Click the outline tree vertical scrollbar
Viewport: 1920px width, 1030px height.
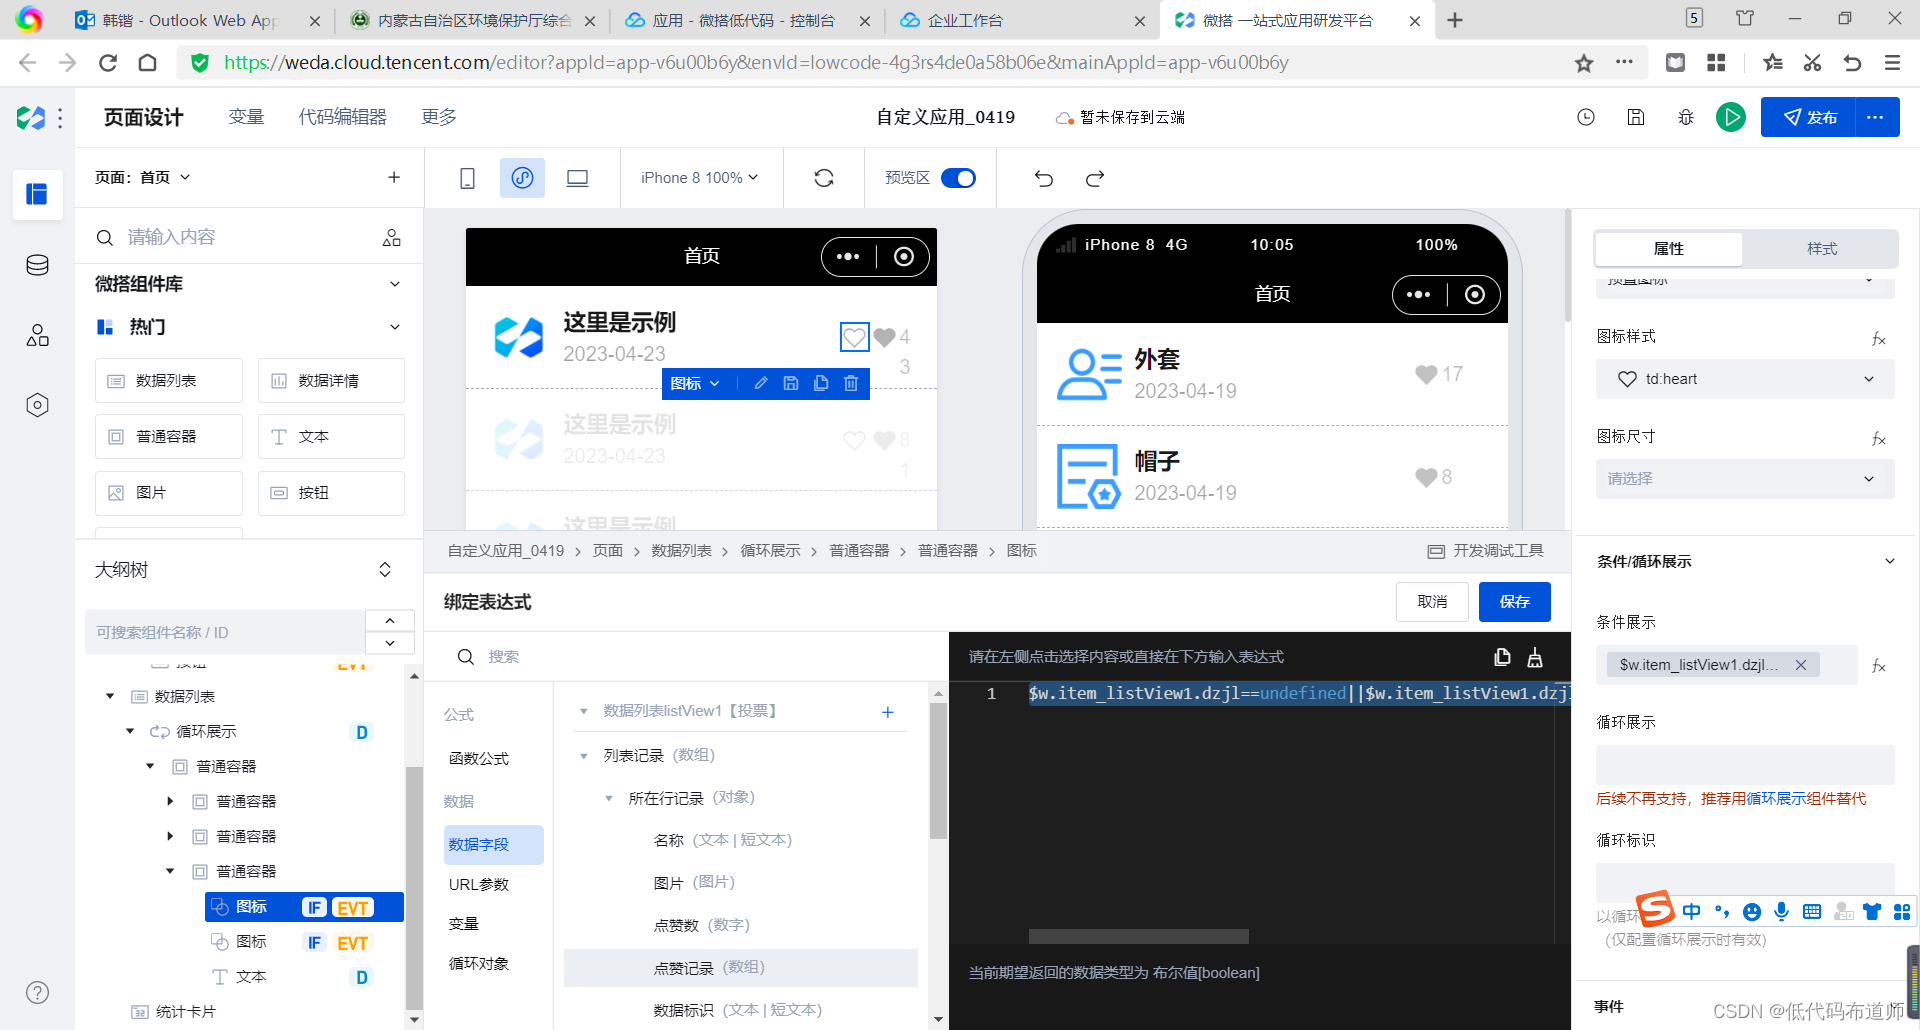point(414,888)
